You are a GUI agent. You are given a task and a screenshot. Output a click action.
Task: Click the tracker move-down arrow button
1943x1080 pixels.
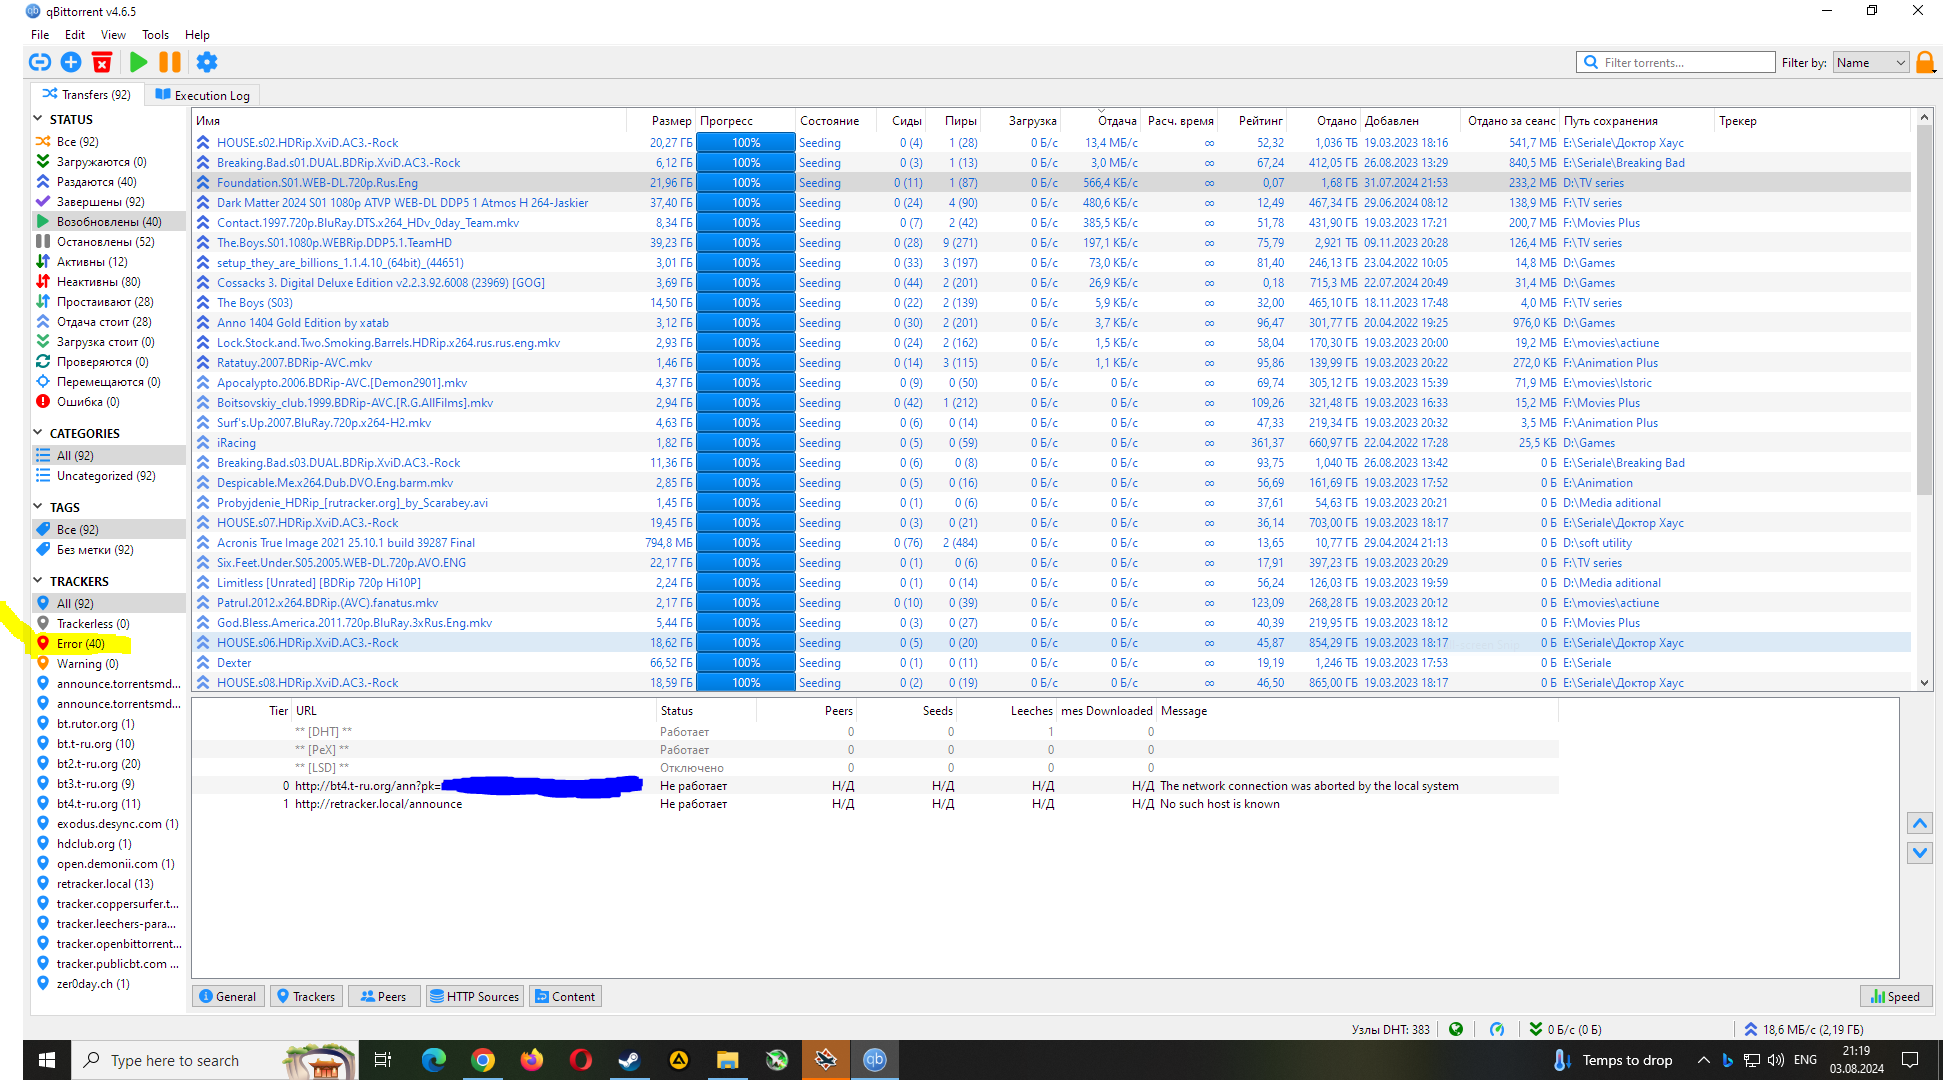[1919, 853]
